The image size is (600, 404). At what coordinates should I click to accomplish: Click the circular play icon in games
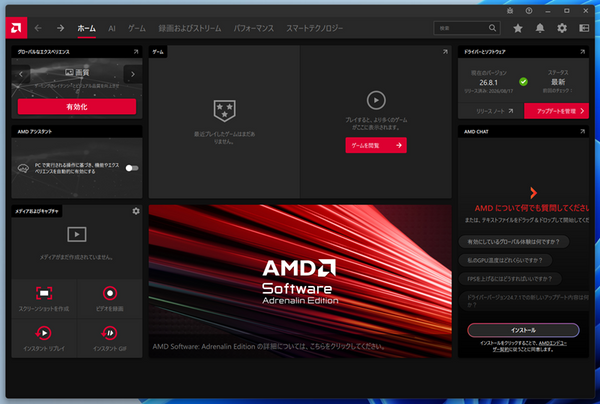point(376,100)
